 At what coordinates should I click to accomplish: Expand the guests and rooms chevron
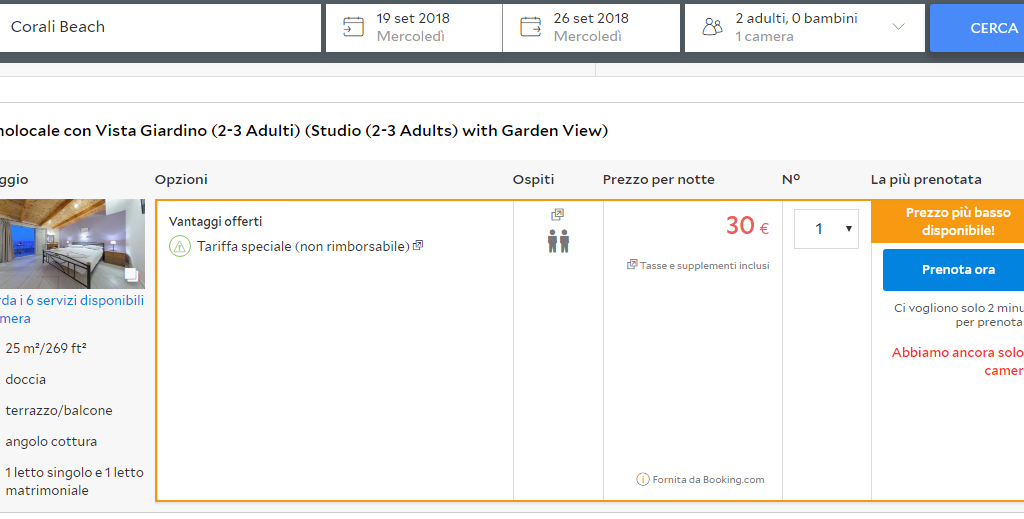coord(898,27)
